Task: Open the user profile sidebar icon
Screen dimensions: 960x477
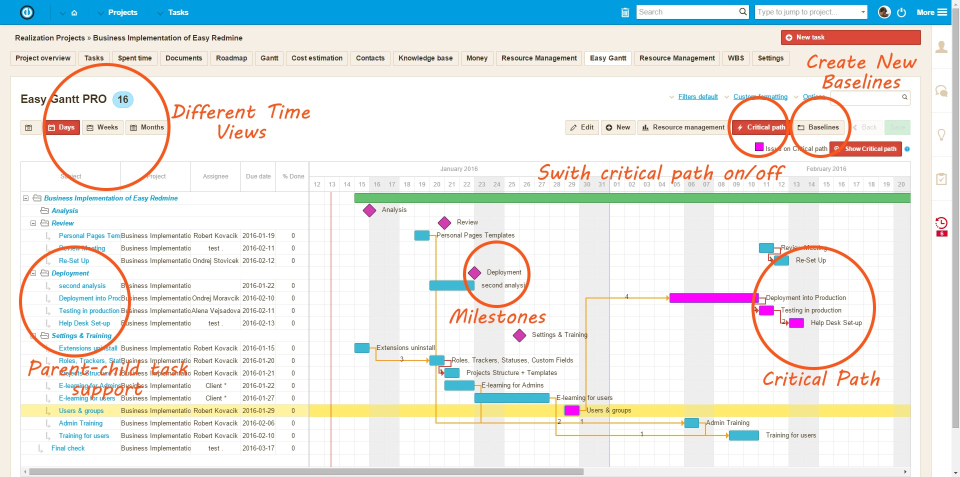Action: coord(942,48)
